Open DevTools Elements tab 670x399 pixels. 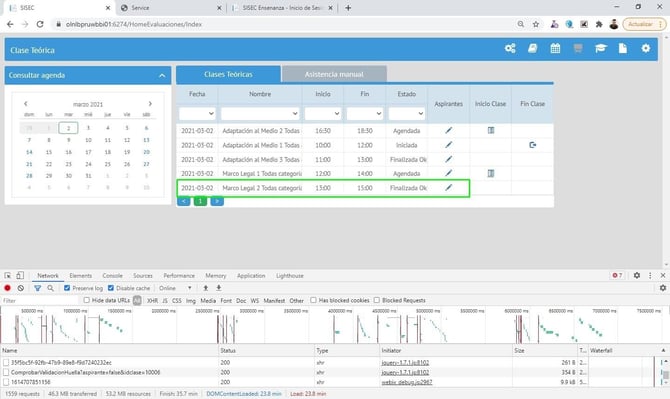[80, 276]
